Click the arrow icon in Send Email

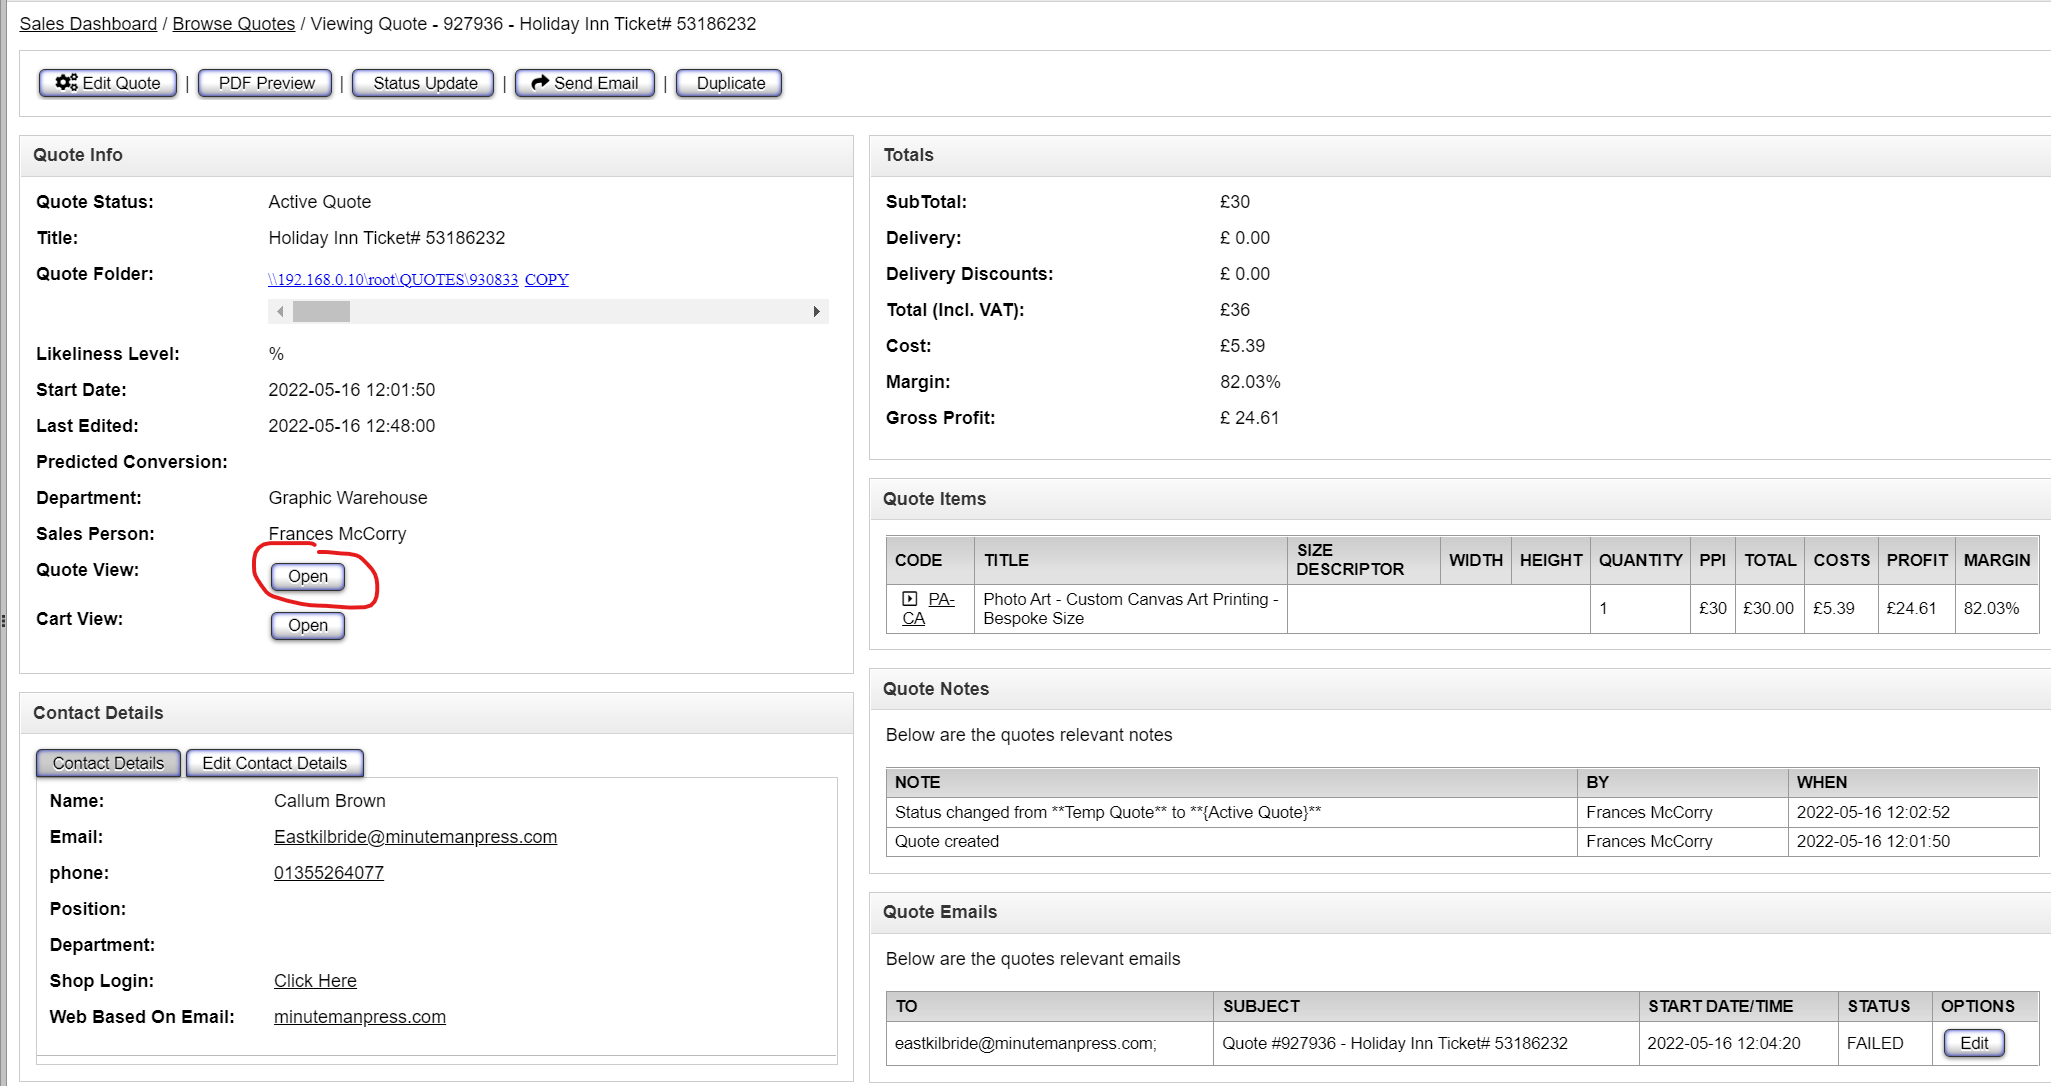[540, 83]
